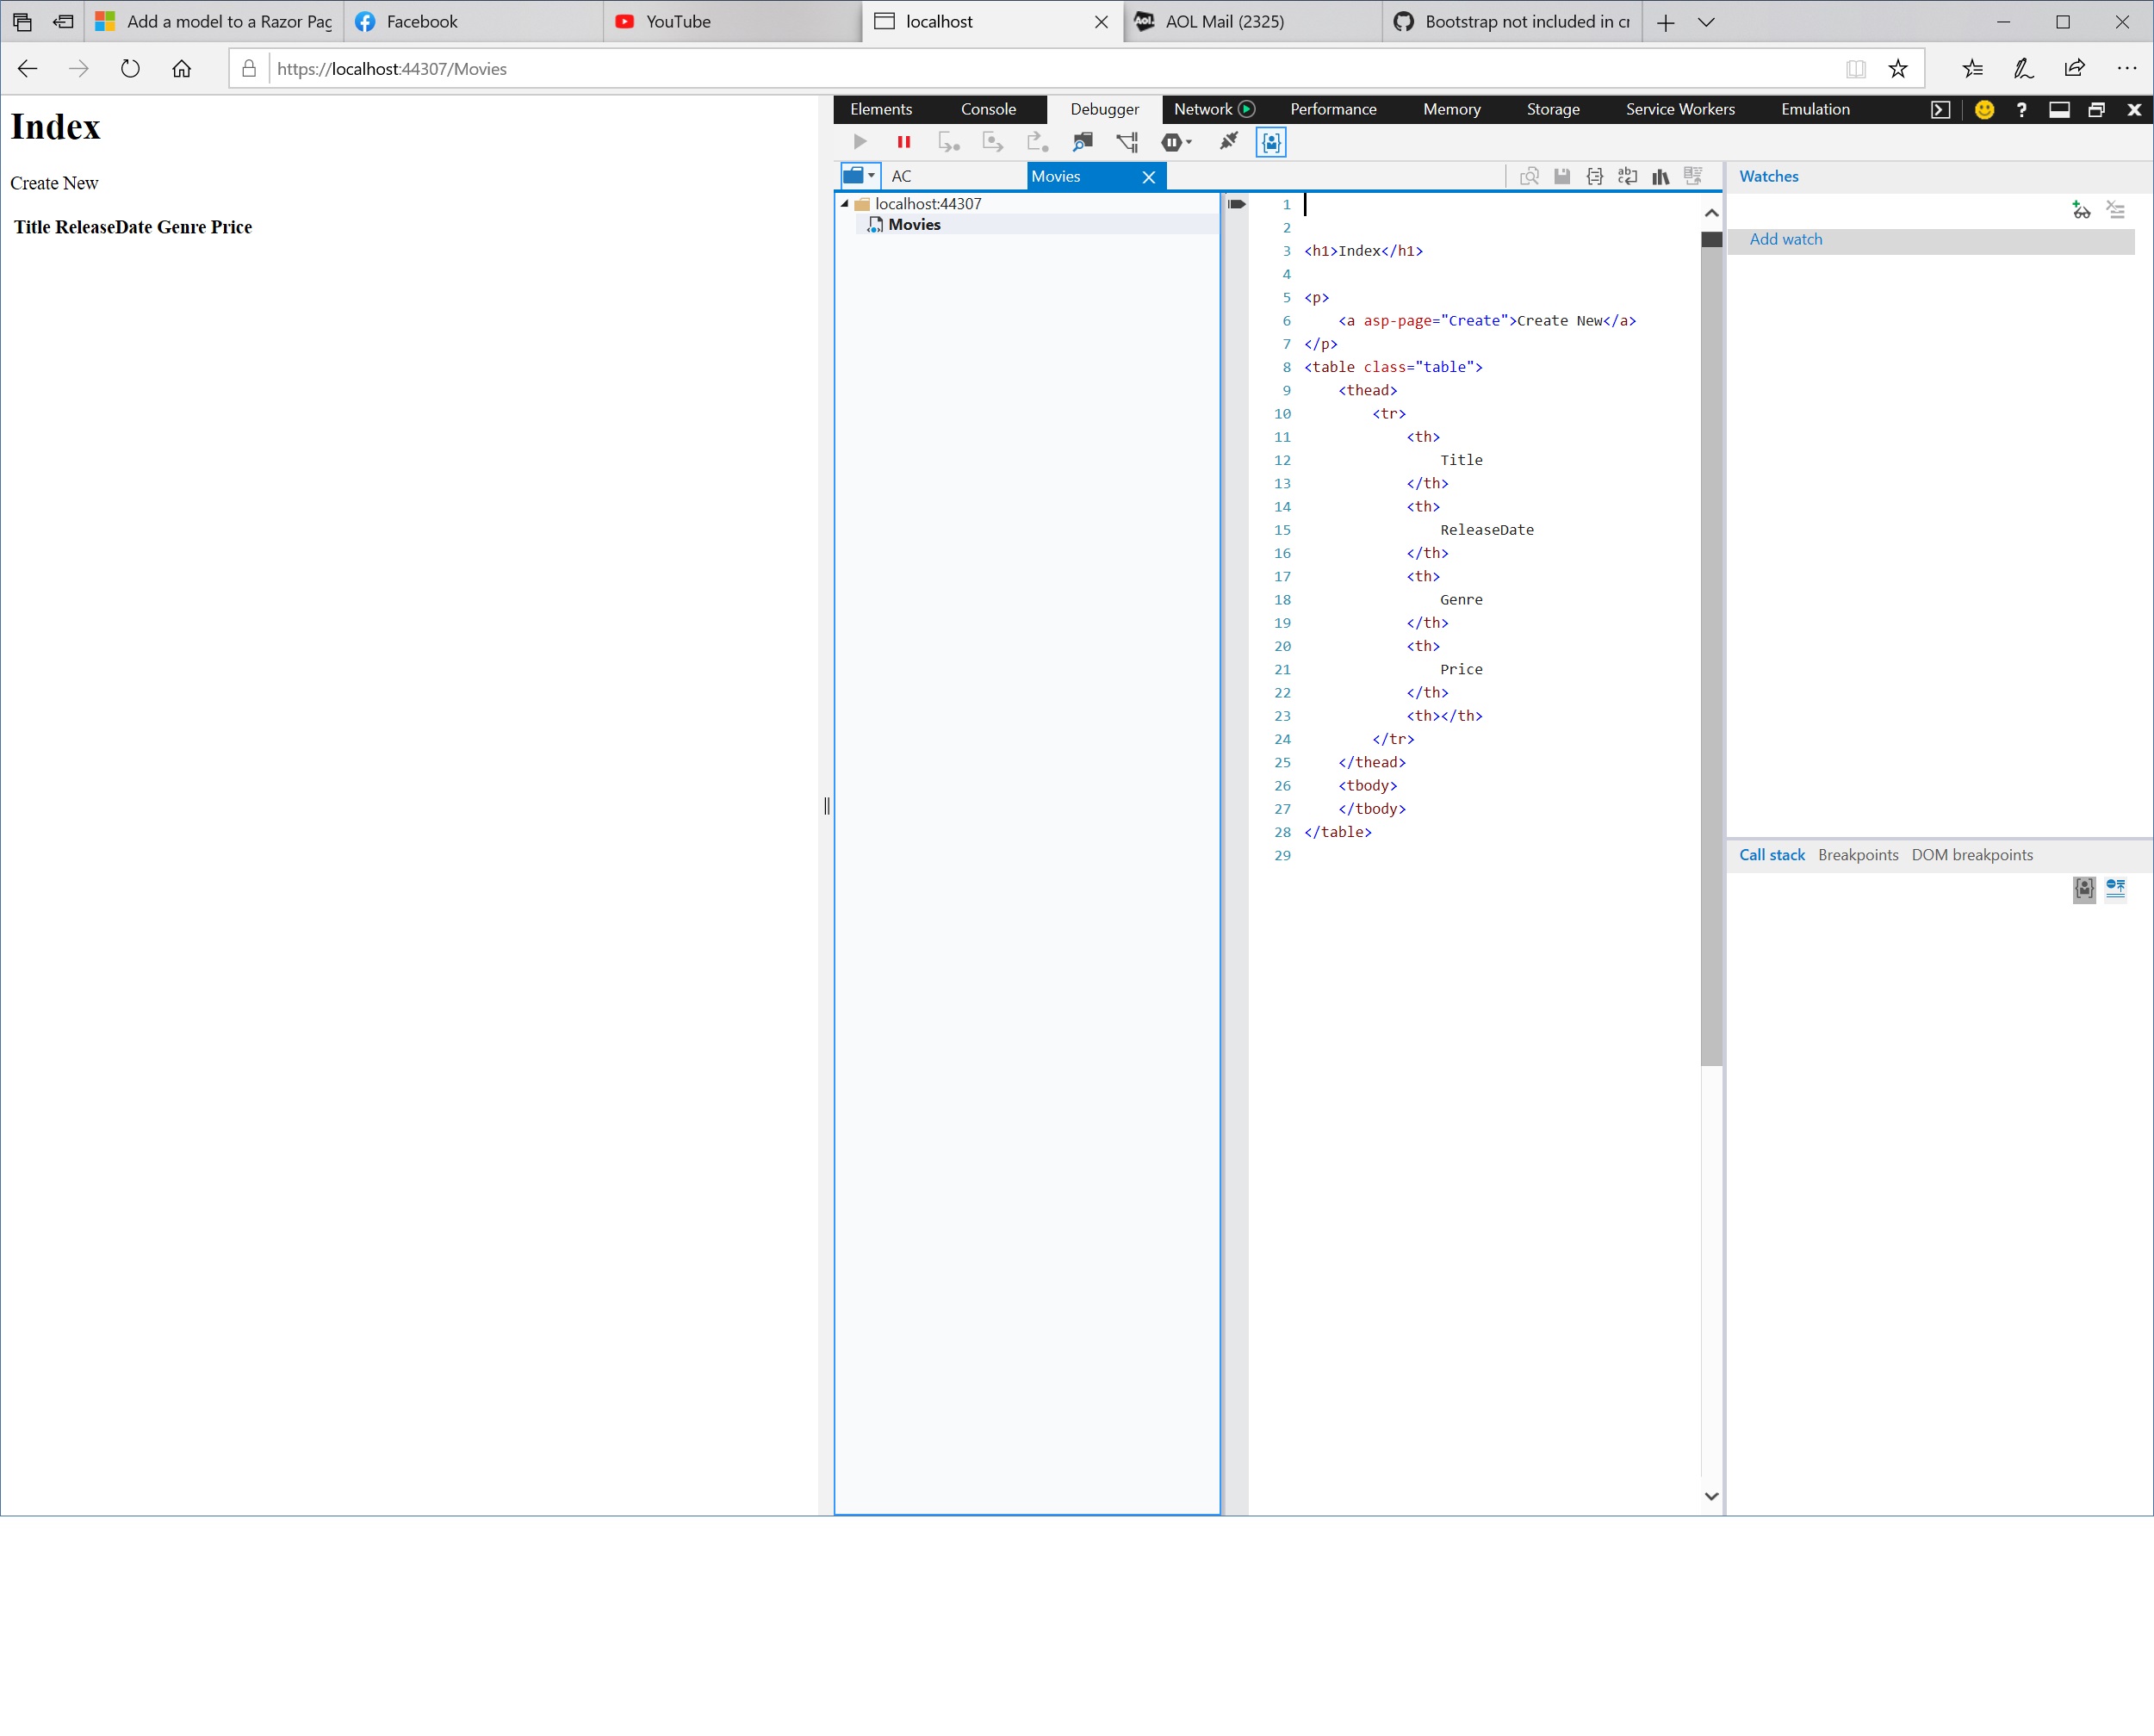Click the Create New link
The image size is (2154, 1736).
[54, 183]
